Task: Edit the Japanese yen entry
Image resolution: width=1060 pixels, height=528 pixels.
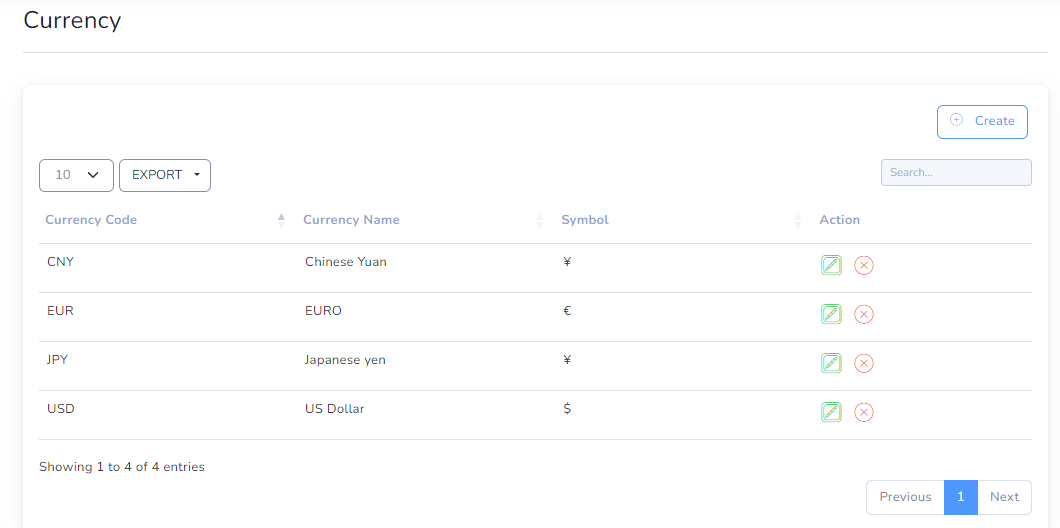Action: 831,363
